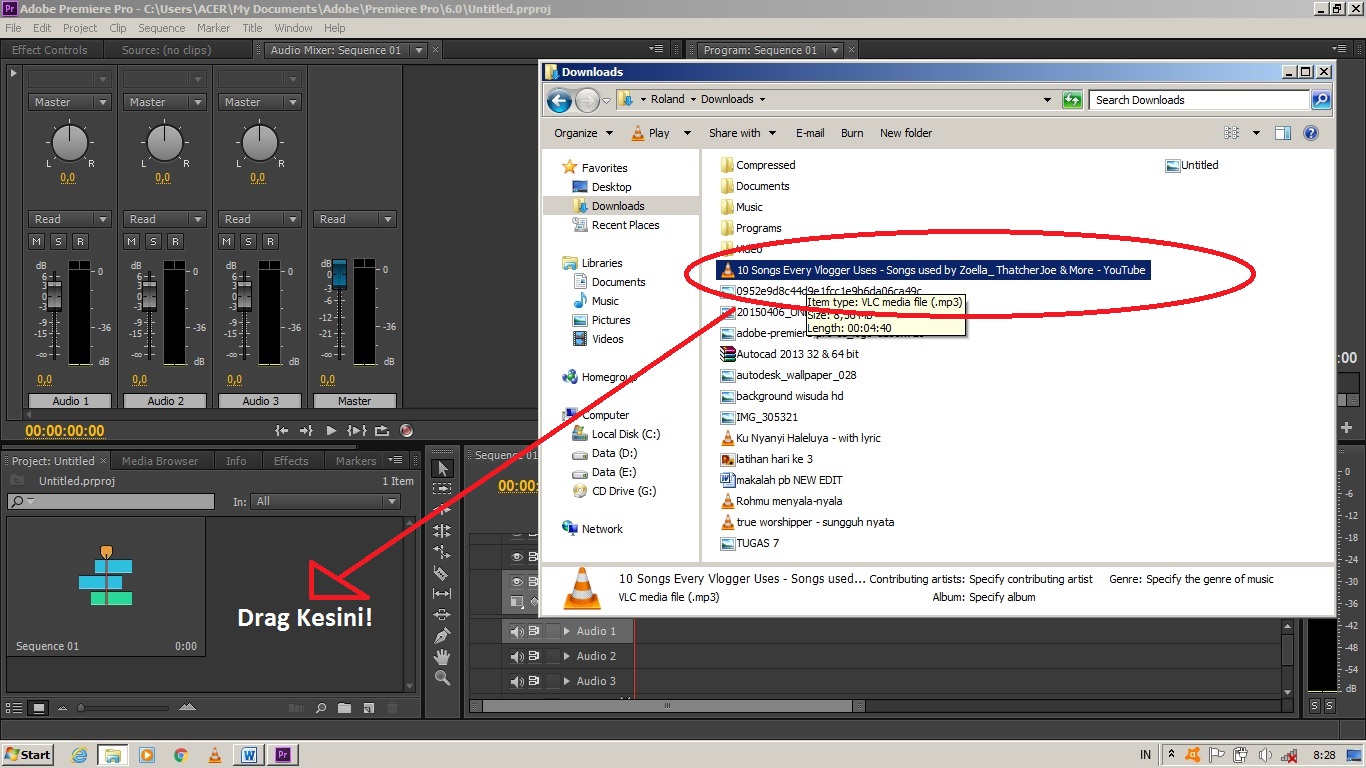The image size is (1366, 768).
Task: Click the Play button in the Program monitor controls
Action: pos(330,430)
